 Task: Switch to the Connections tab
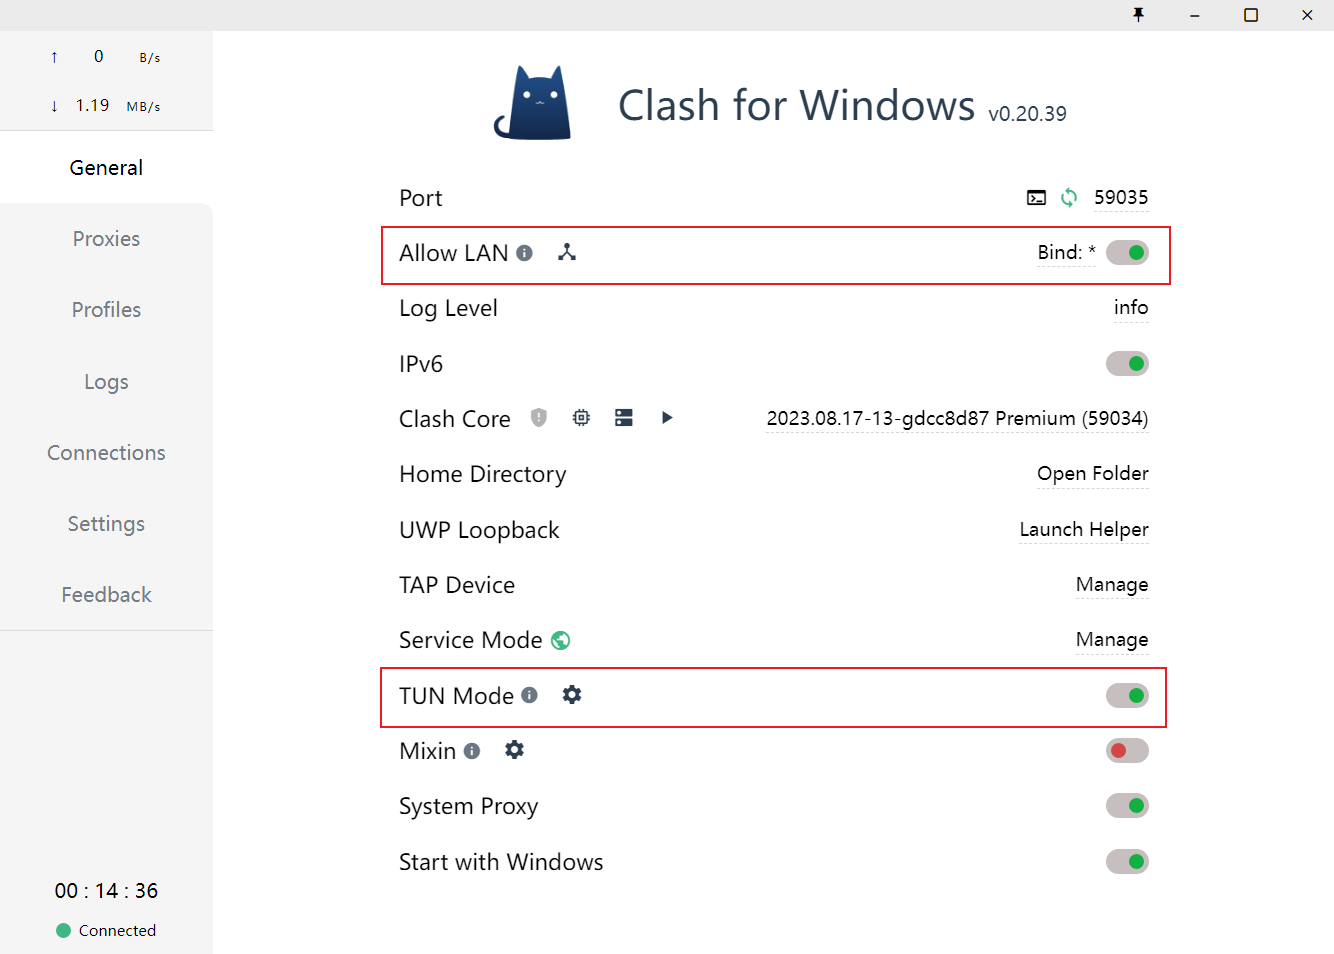point(106,453)
